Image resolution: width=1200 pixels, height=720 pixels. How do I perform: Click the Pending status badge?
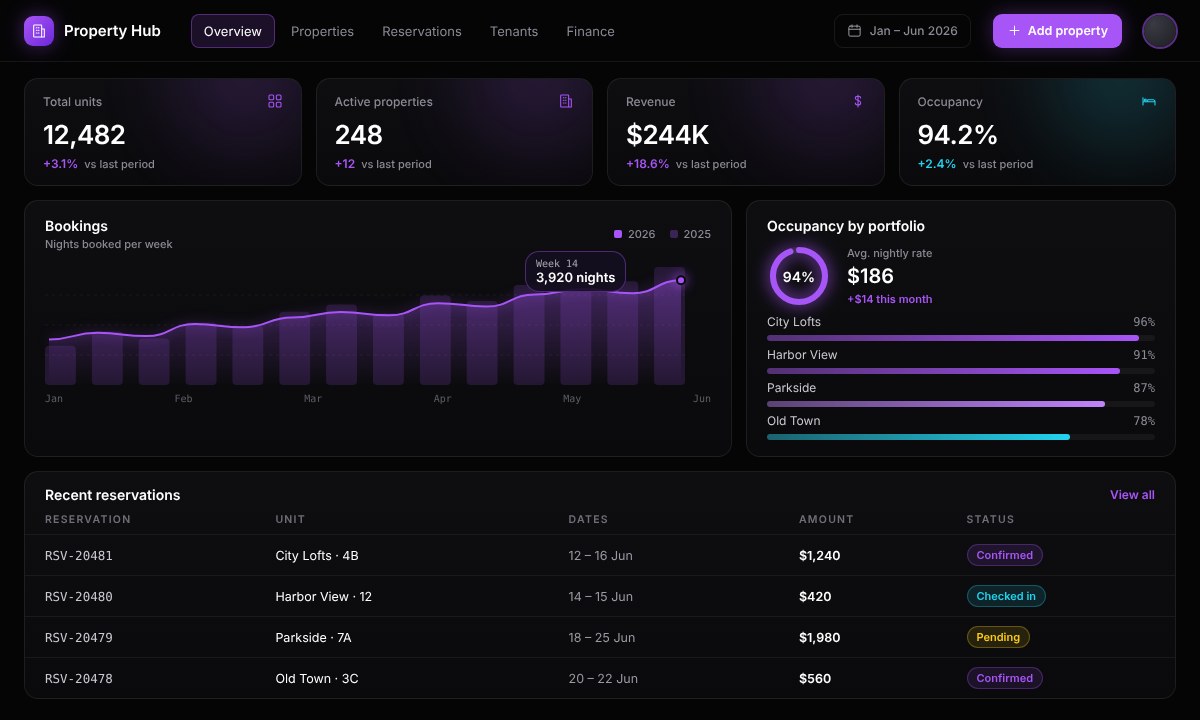coord(998,637)
